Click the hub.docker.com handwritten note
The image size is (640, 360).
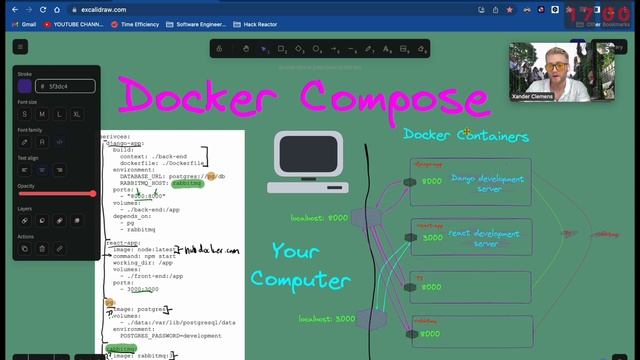click(x=212, y=250)
